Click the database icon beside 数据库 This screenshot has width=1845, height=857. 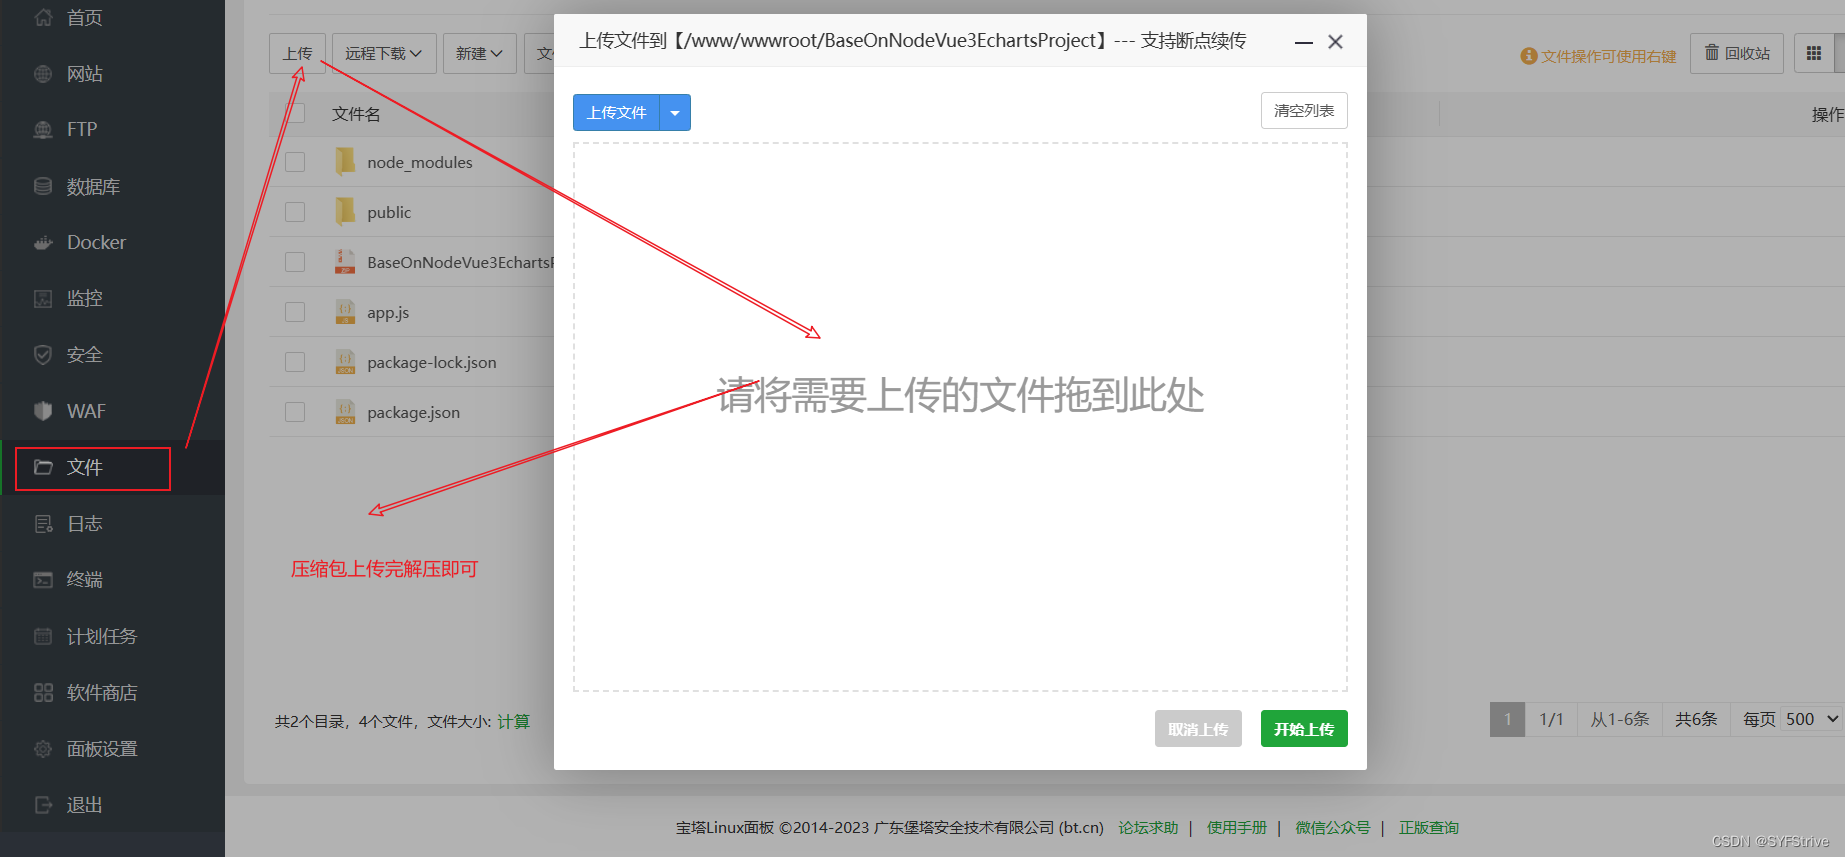tap(43, 186)
